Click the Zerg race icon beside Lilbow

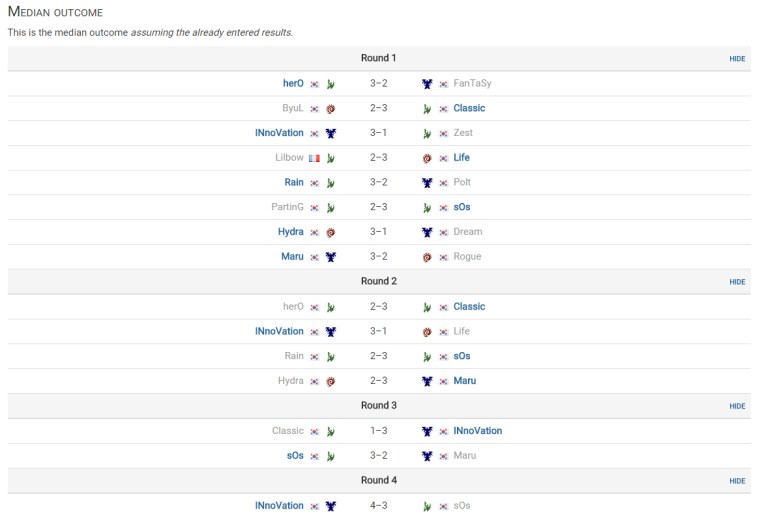click(330, 158)
